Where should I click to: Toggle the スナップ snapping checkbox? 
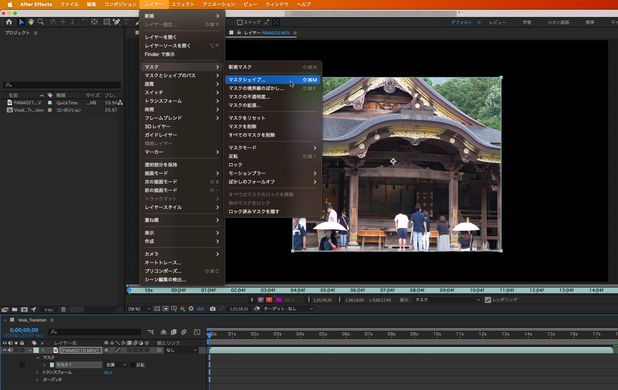pos(240,22)
